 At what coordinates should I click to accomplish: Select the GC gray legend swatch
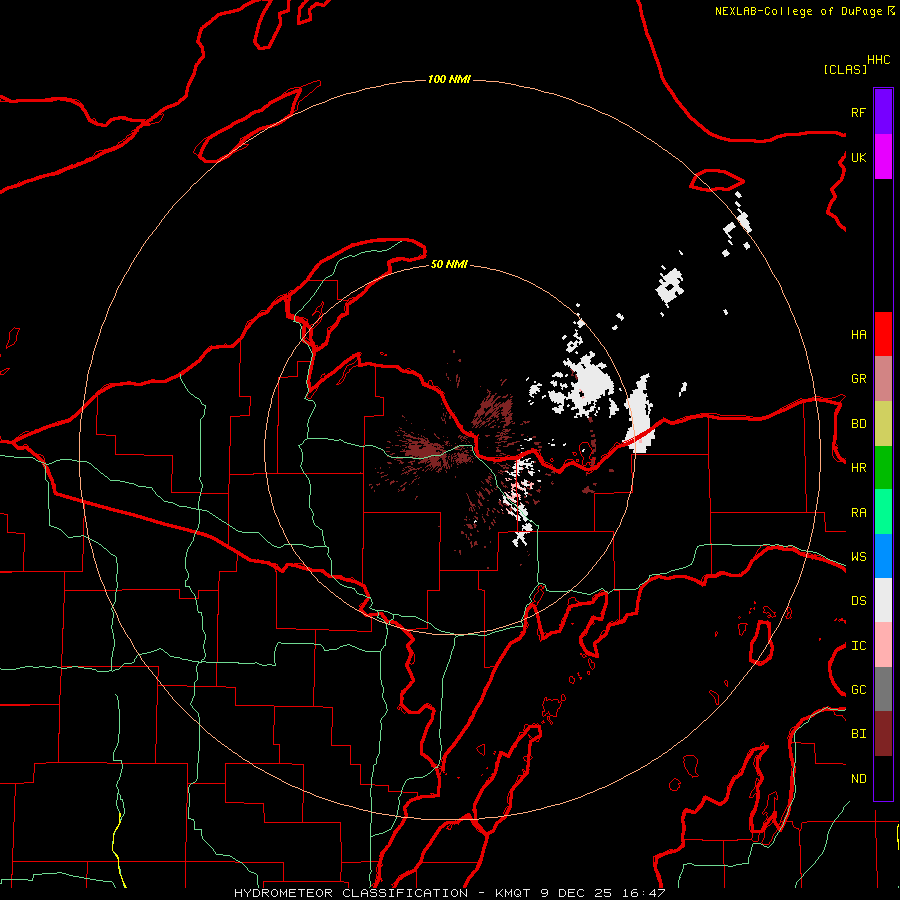tap(883, 689)
